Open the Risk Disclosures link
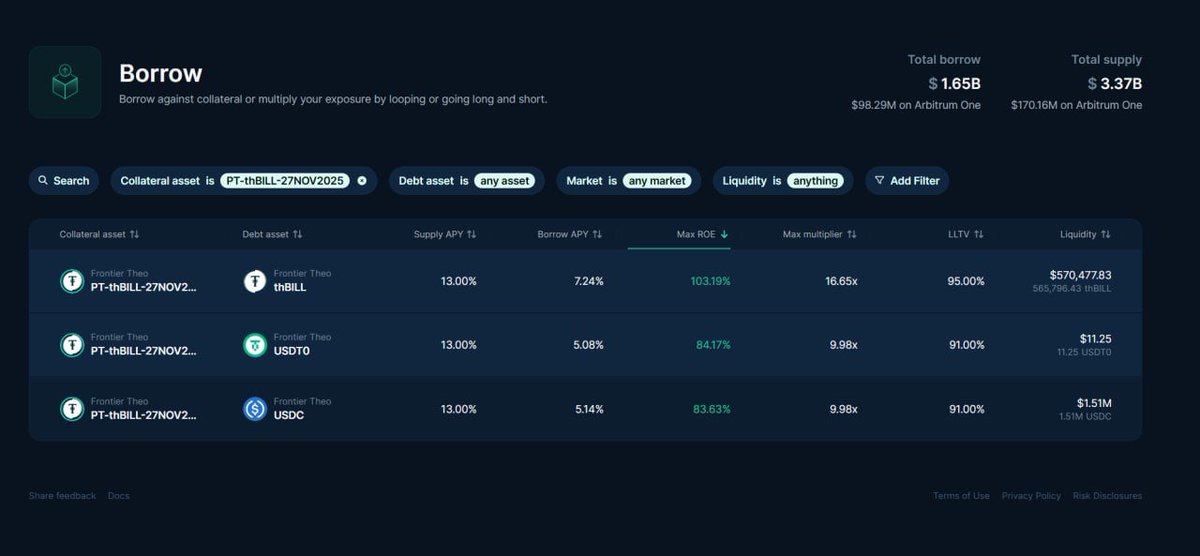 point(1107,496)
